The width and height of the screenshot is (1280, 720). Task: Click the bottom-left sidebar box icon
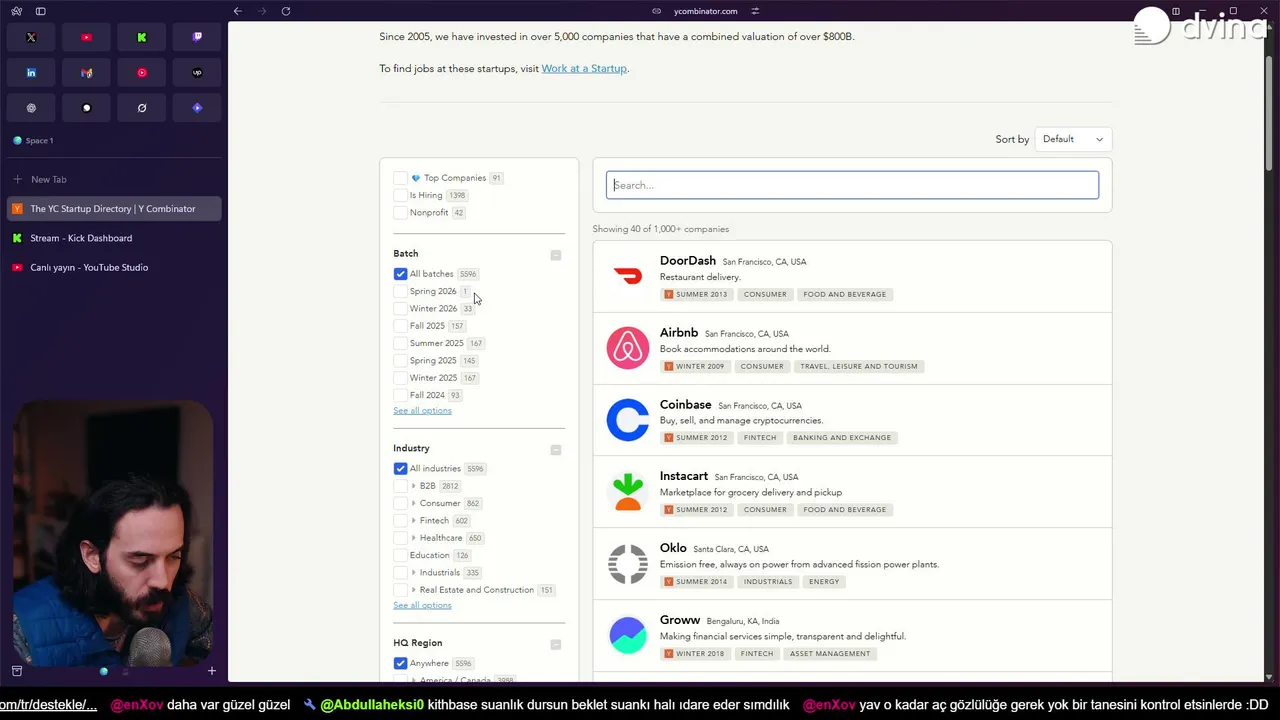point(17,671)
